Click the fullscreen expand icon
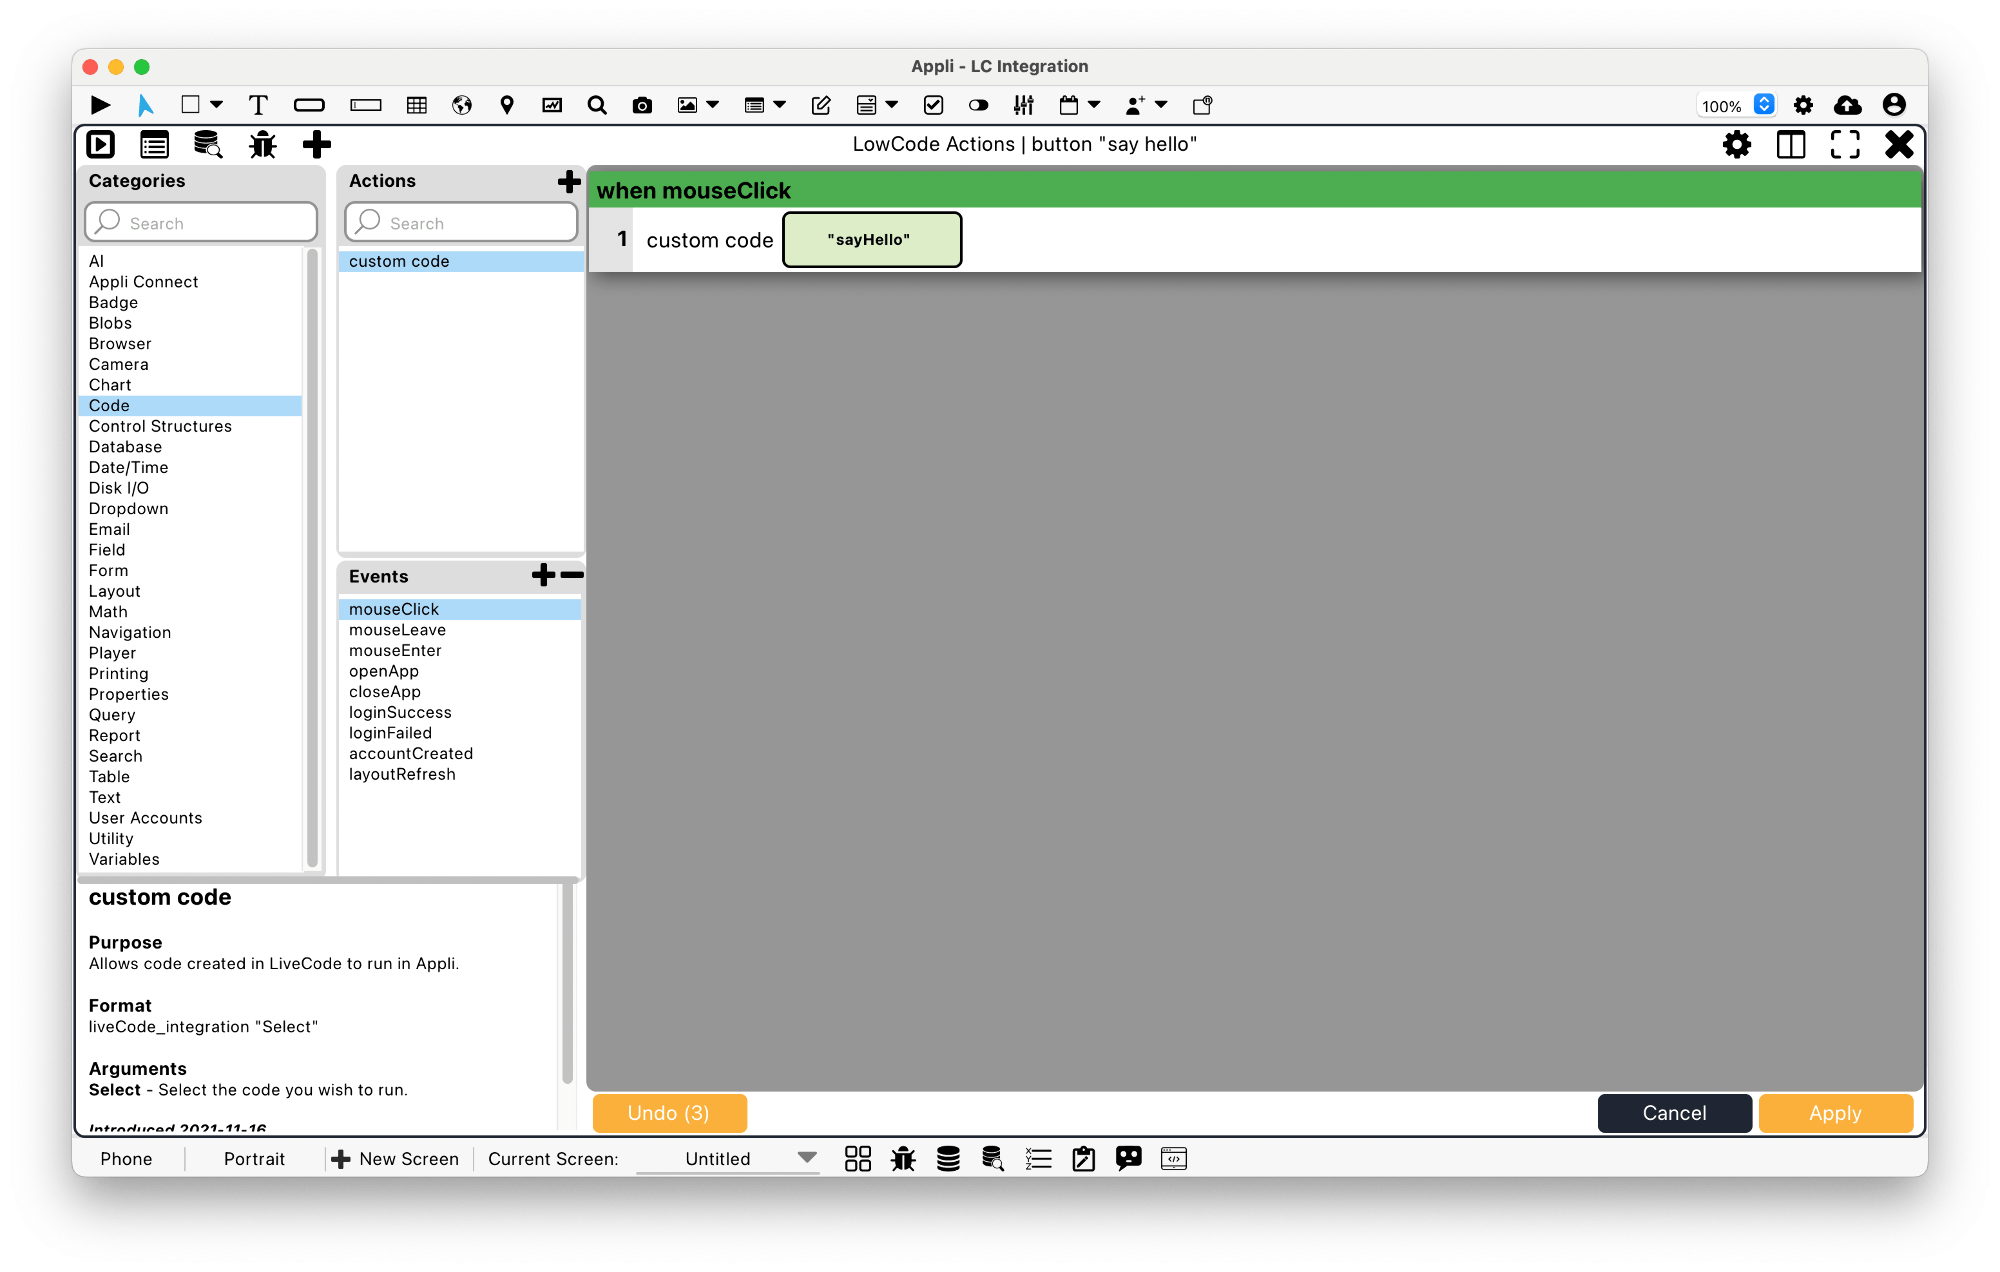Viewport: 2000px width, 1272px height. [x=1845, y=145]
